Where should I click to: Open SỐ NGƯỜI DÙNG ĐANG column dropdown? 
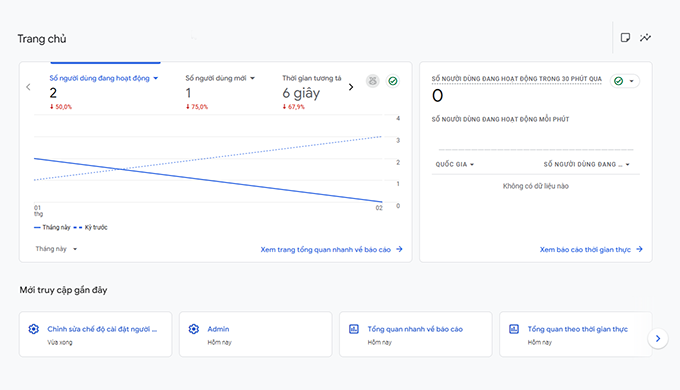[x=586, y=164]
